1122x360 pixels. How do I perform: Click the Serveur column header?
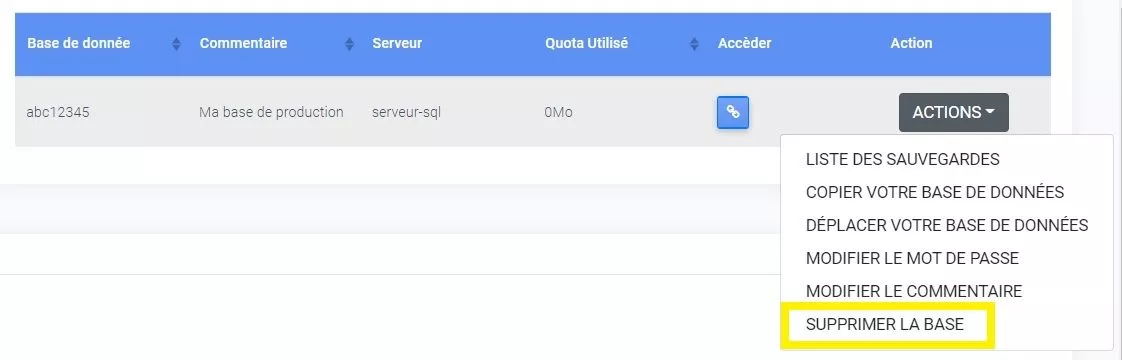[397, 43]
